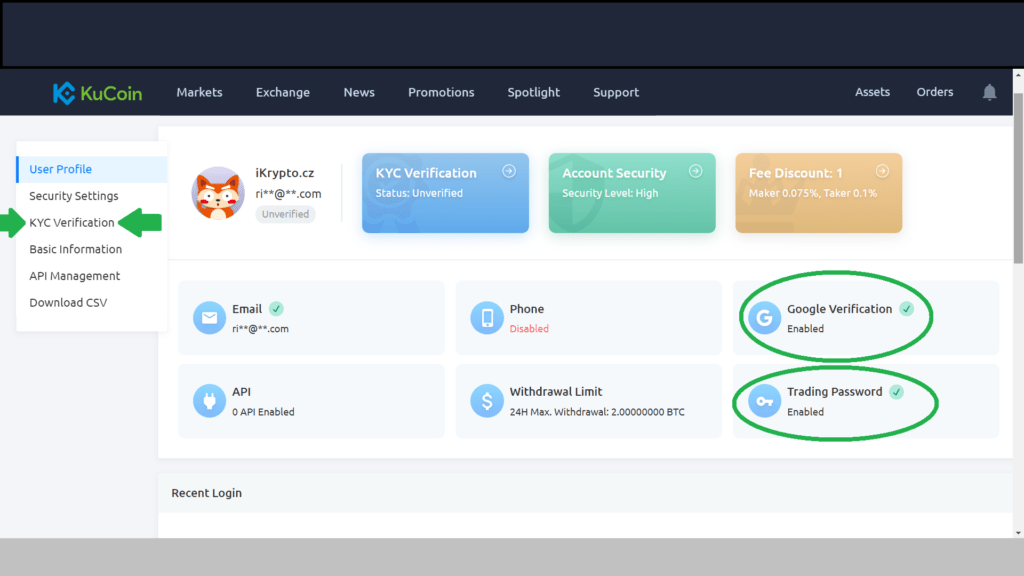This screenshot has width=1024, height=576.
Task: Click the 24H Max. Withdrawal amount text
Action: click(x=597, y=412)
